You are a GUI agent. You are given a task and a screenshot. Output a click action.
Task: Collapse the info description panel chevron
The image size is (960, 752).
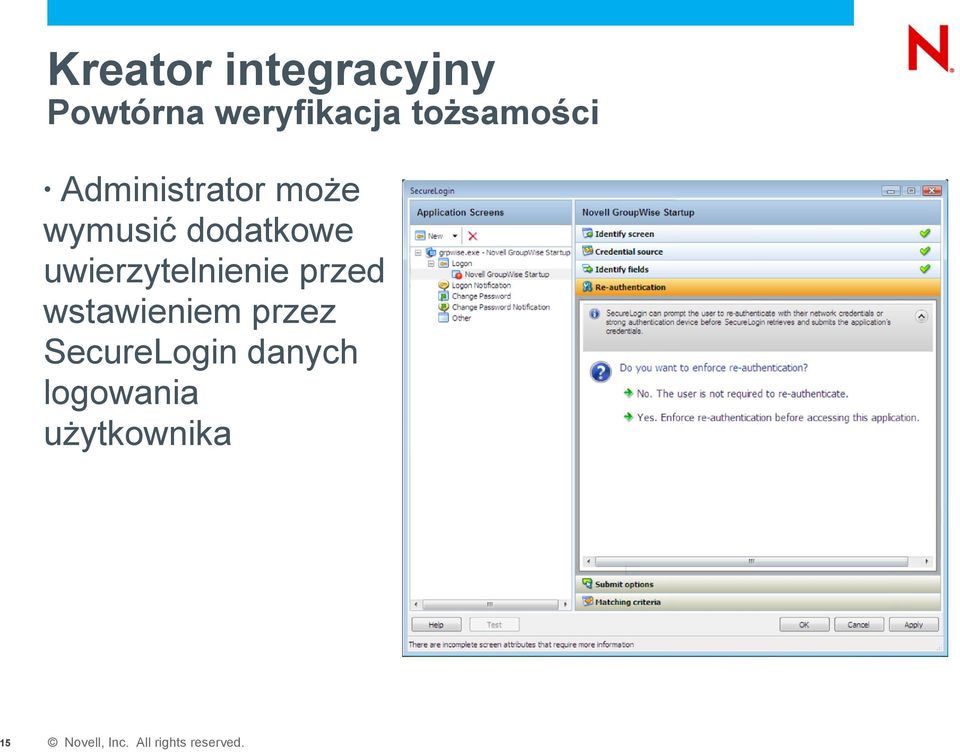(x=921, y=317)
